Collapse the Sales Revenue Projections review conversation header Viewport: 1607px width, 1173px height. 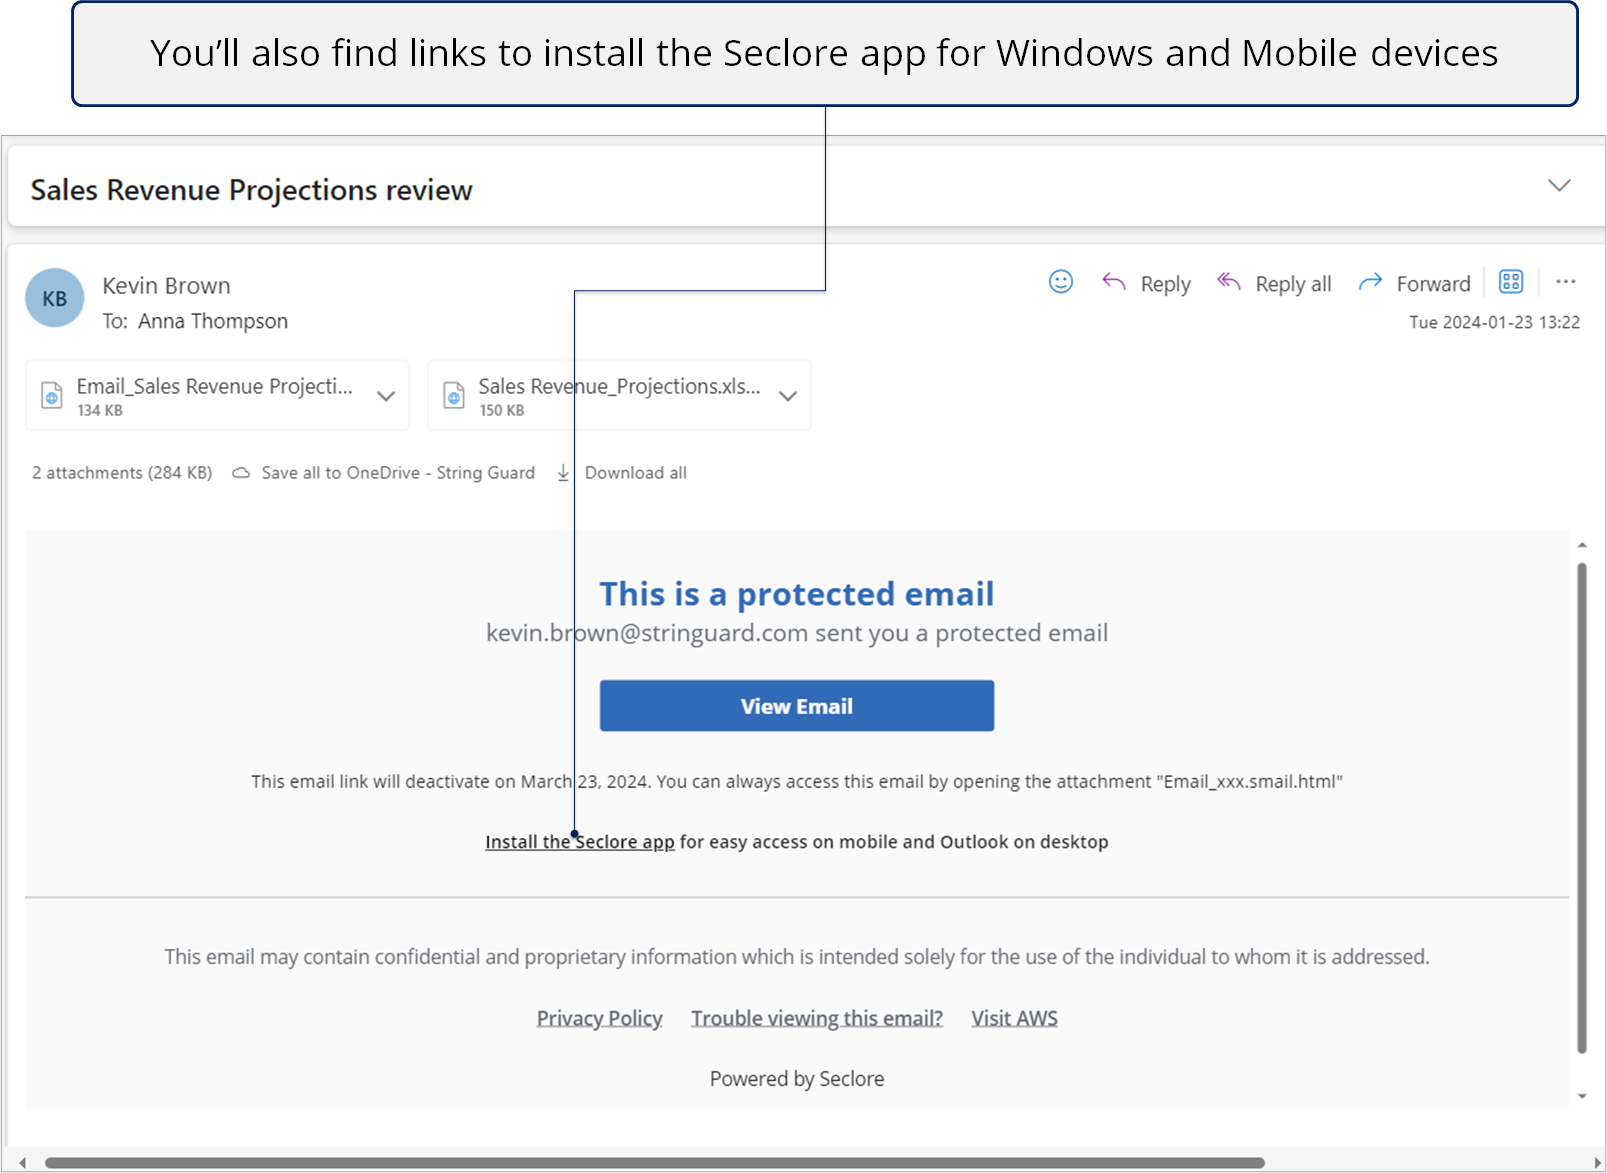pyautogui.click(x=1559, y=186)
